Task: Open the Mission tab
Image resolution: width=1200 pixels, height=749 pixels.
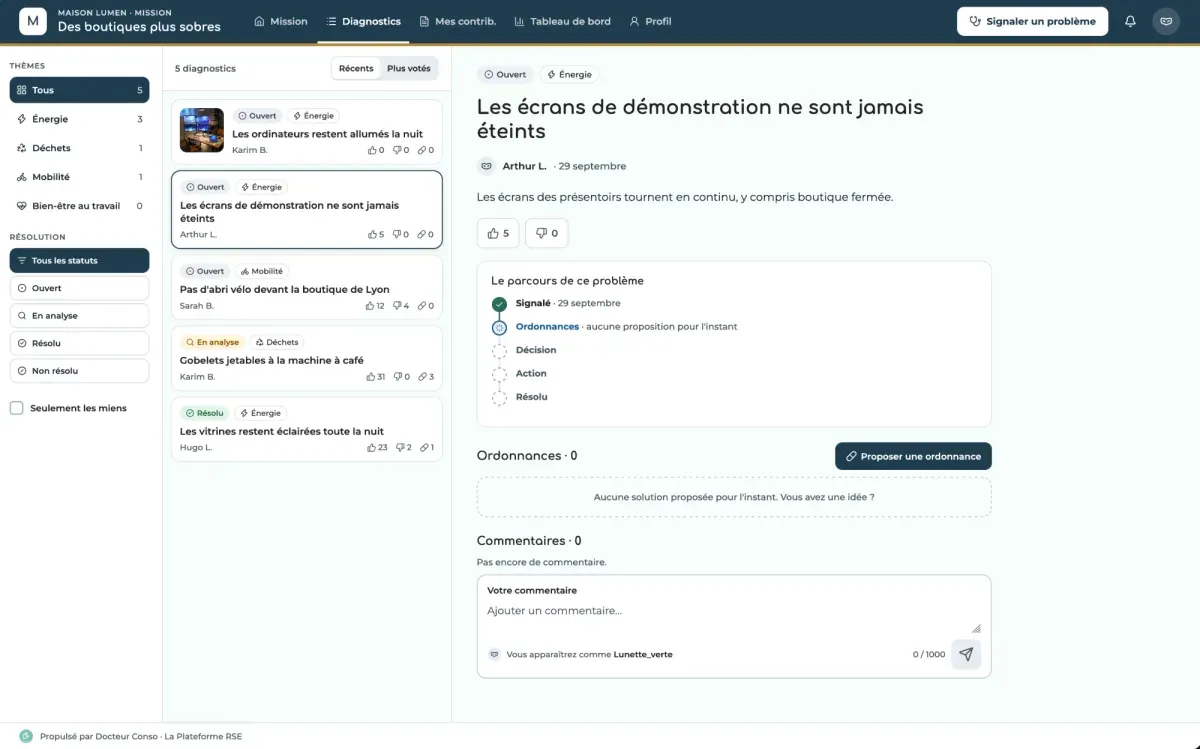Action: [281, 21]
